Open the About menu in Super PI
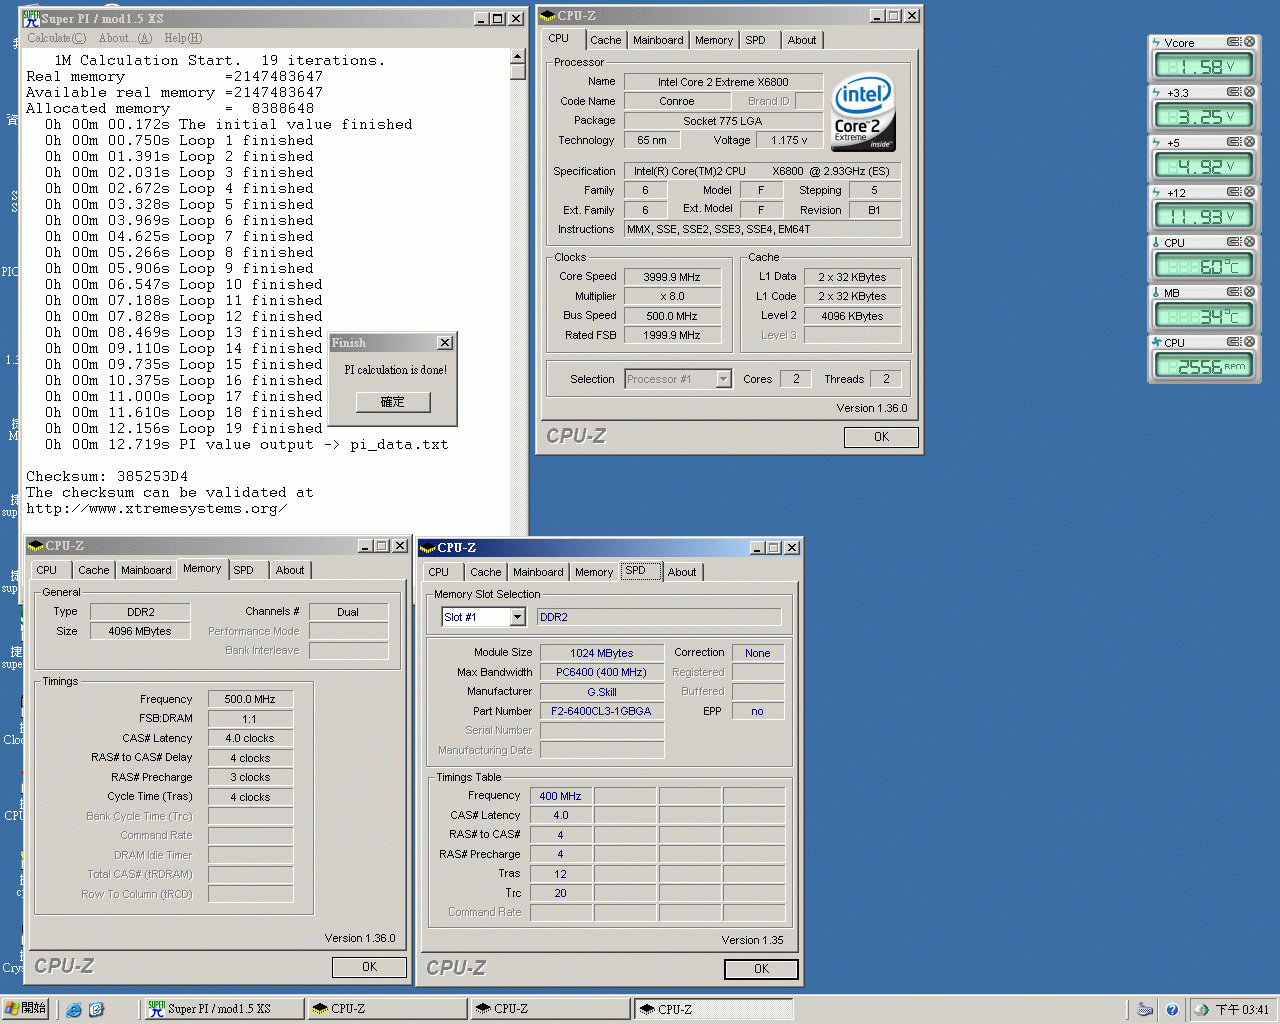1280x1024 pixels. pos(125,38)
